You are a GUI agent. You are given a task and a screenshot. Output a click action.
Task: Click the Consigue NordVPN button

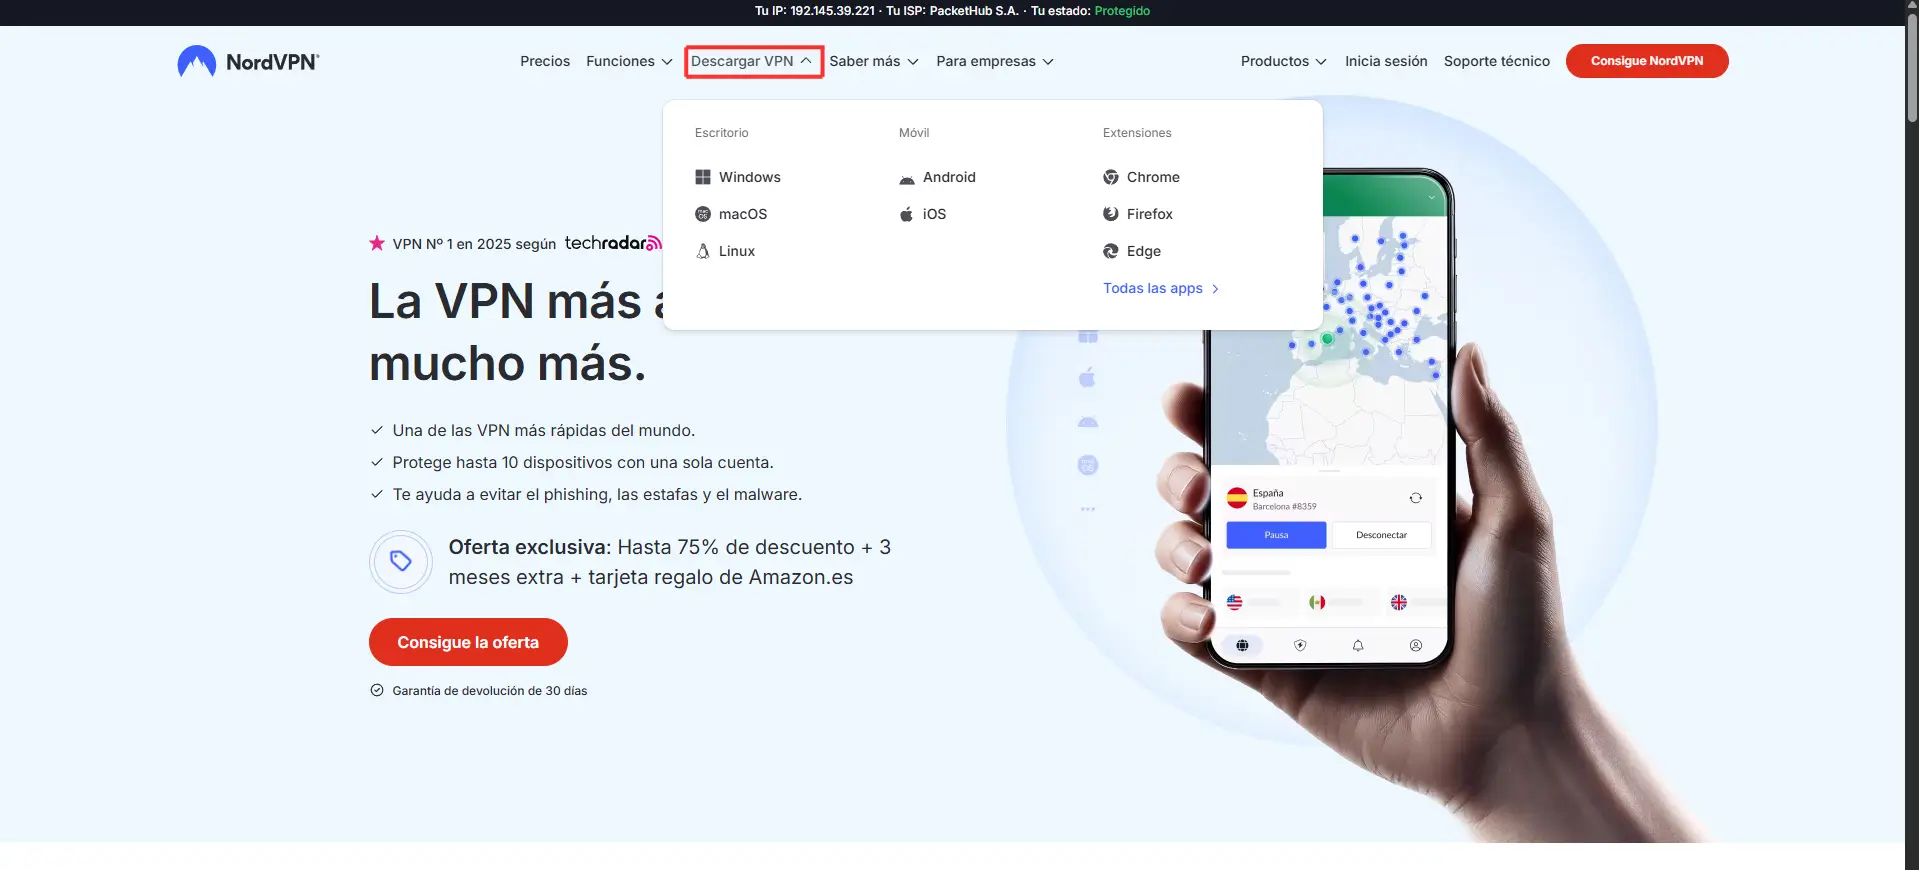pyautogui.click(x=1647, y=61)
